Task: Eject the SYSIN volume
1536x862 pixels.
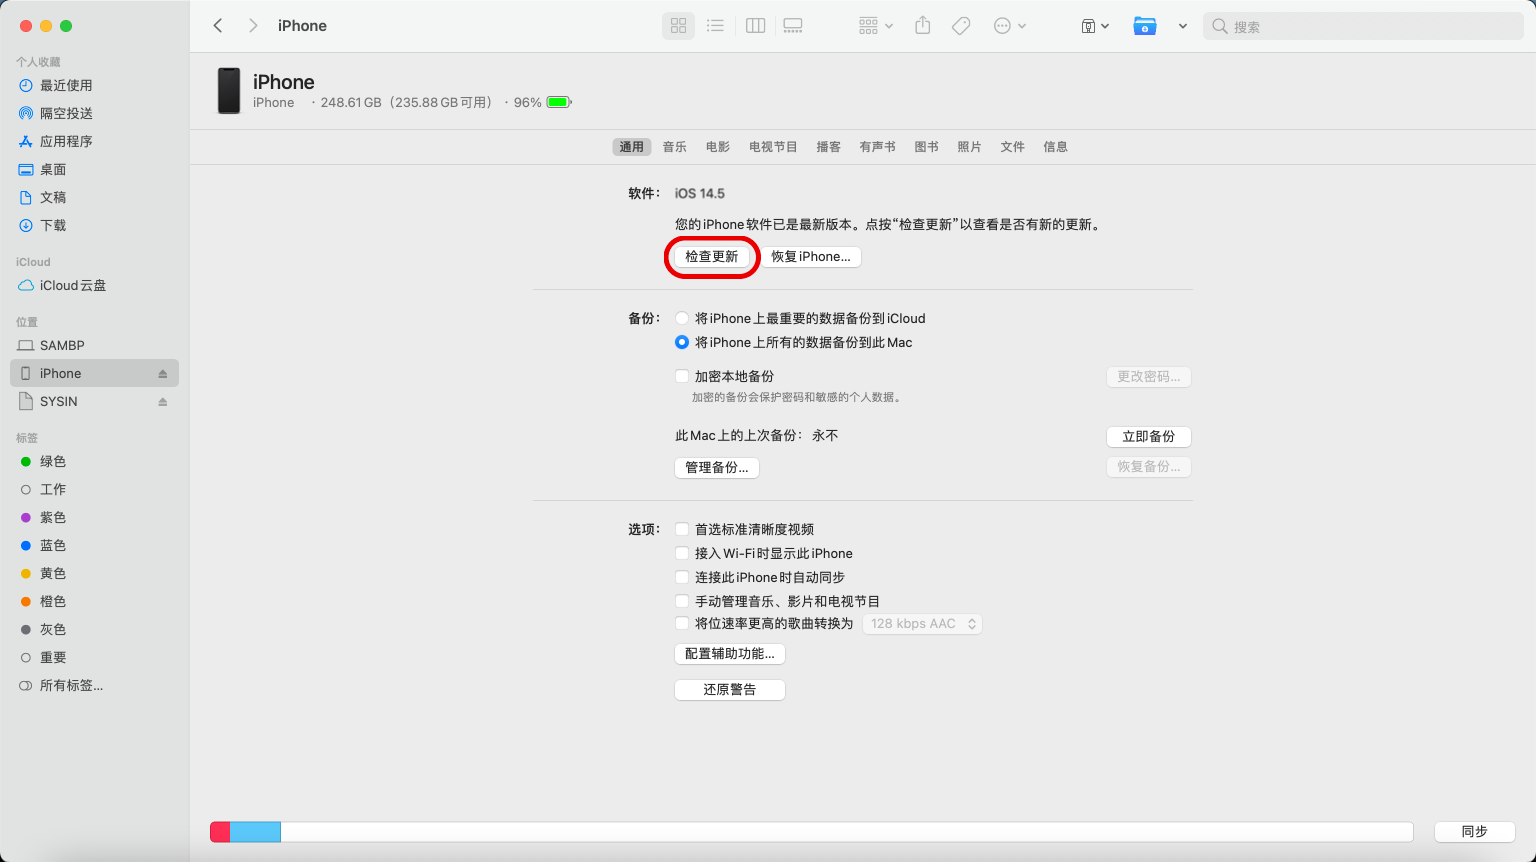Action: click(163, 402)
